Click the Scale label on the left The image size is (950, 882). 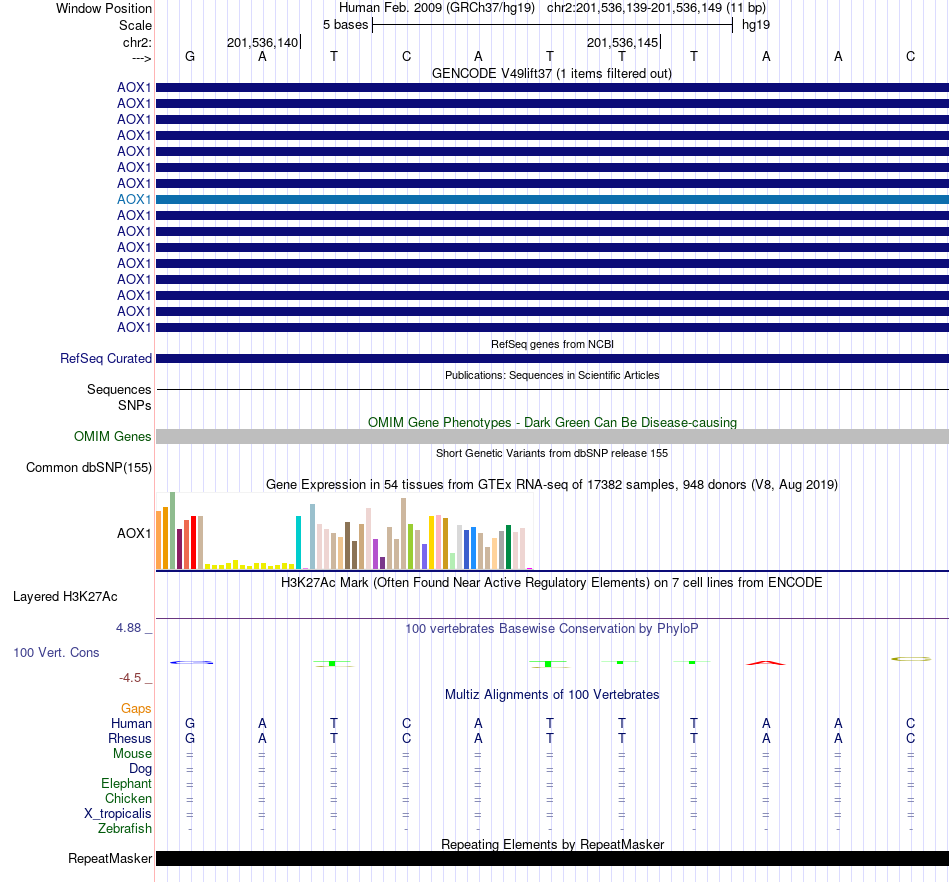[x=135, y=25]
